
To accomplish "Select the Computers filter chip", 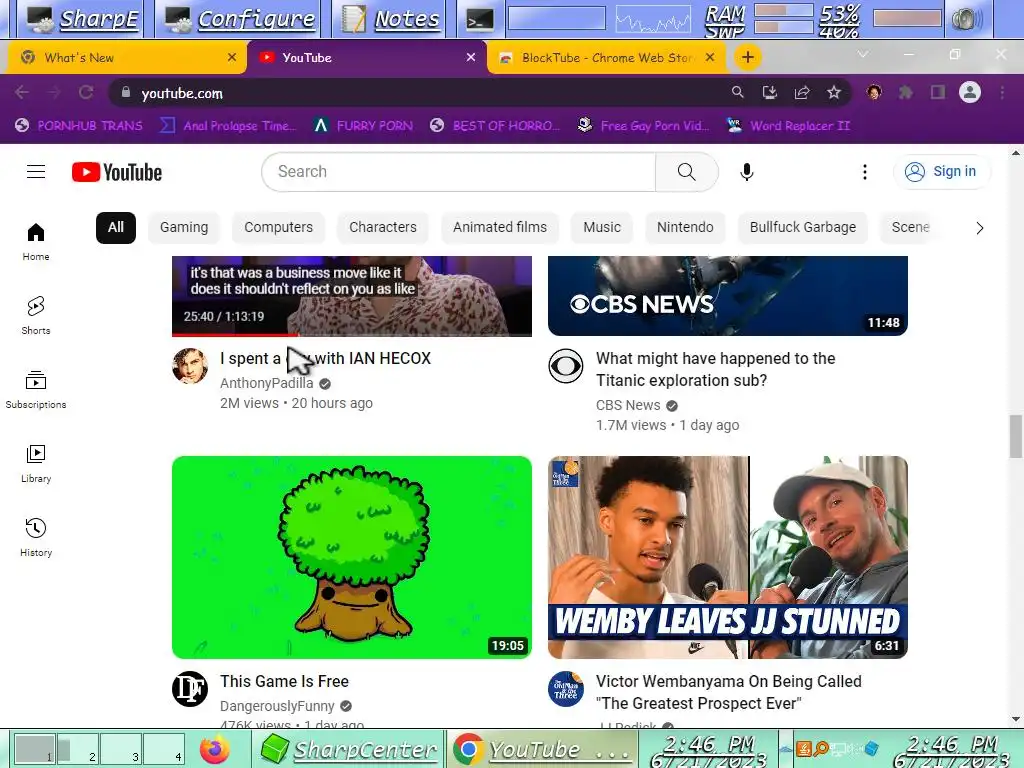I will coord(278,227).
